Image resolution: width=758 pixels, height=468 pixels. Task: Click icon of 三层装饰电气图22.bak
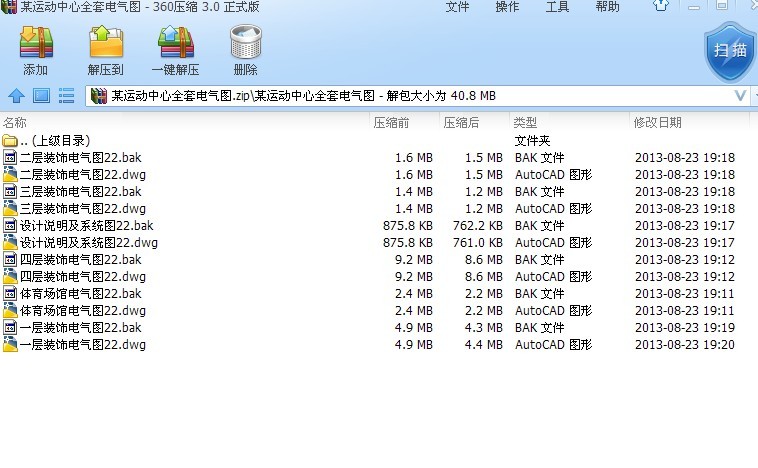[10, 191]
